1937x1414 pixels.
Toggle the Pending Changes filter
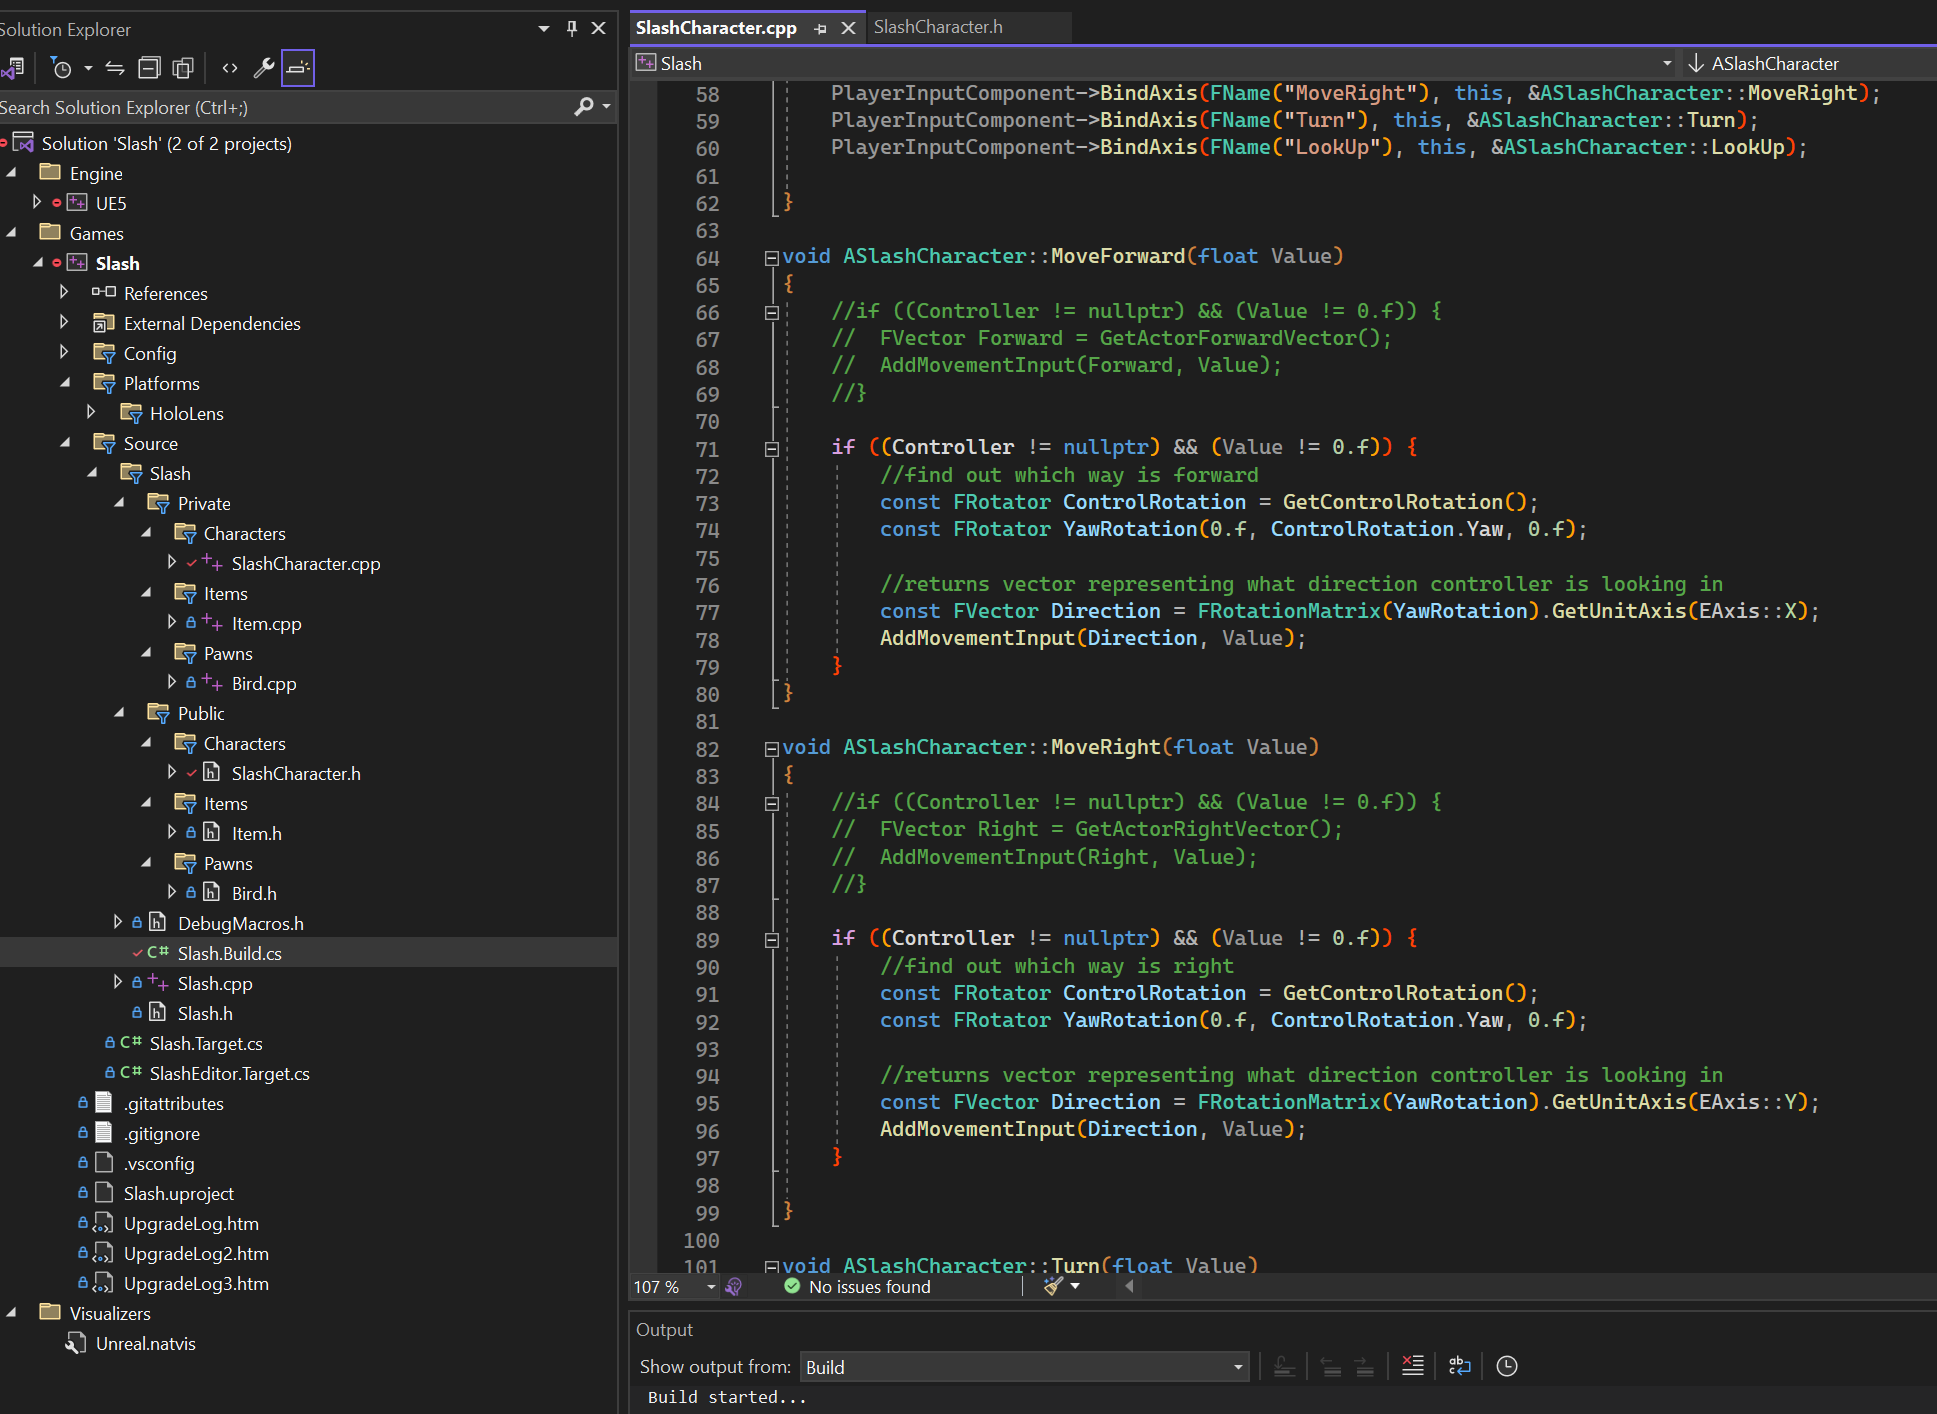point(62,68)
